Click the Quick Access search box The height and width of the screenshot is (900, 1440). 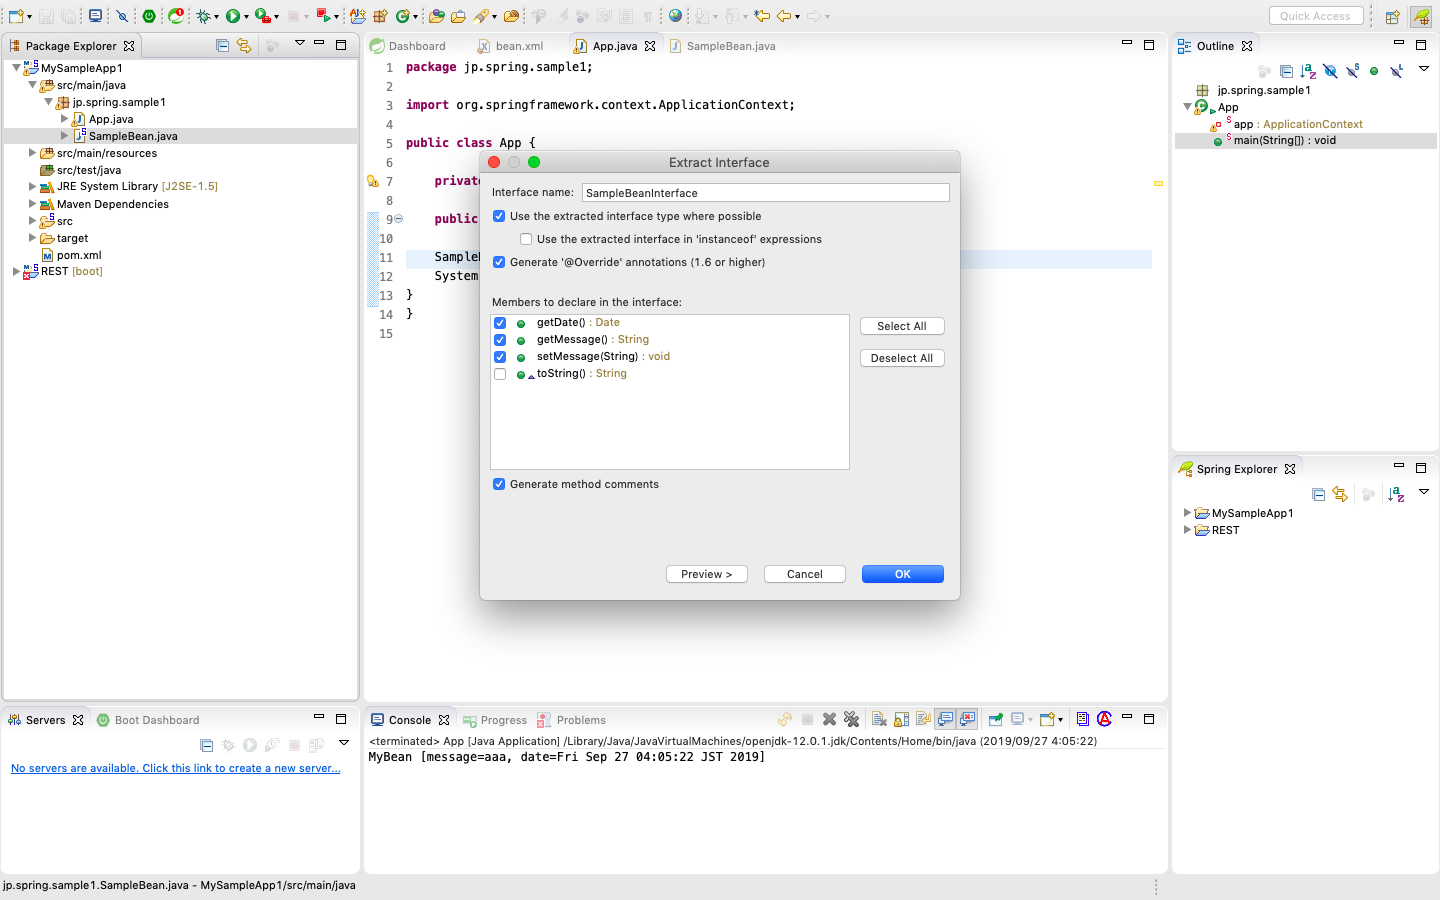pyautogui.click(x=1316, y=16)
